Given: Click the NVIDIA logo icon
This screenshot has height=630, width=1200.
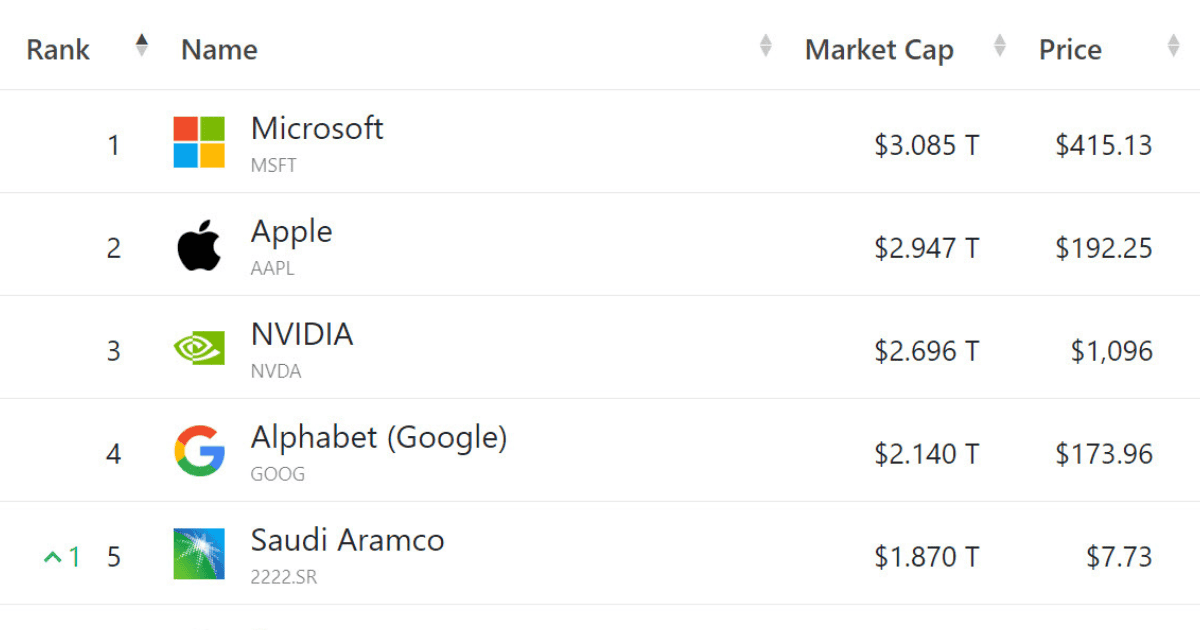Looking at the screenshot, I should coord(199,349).
